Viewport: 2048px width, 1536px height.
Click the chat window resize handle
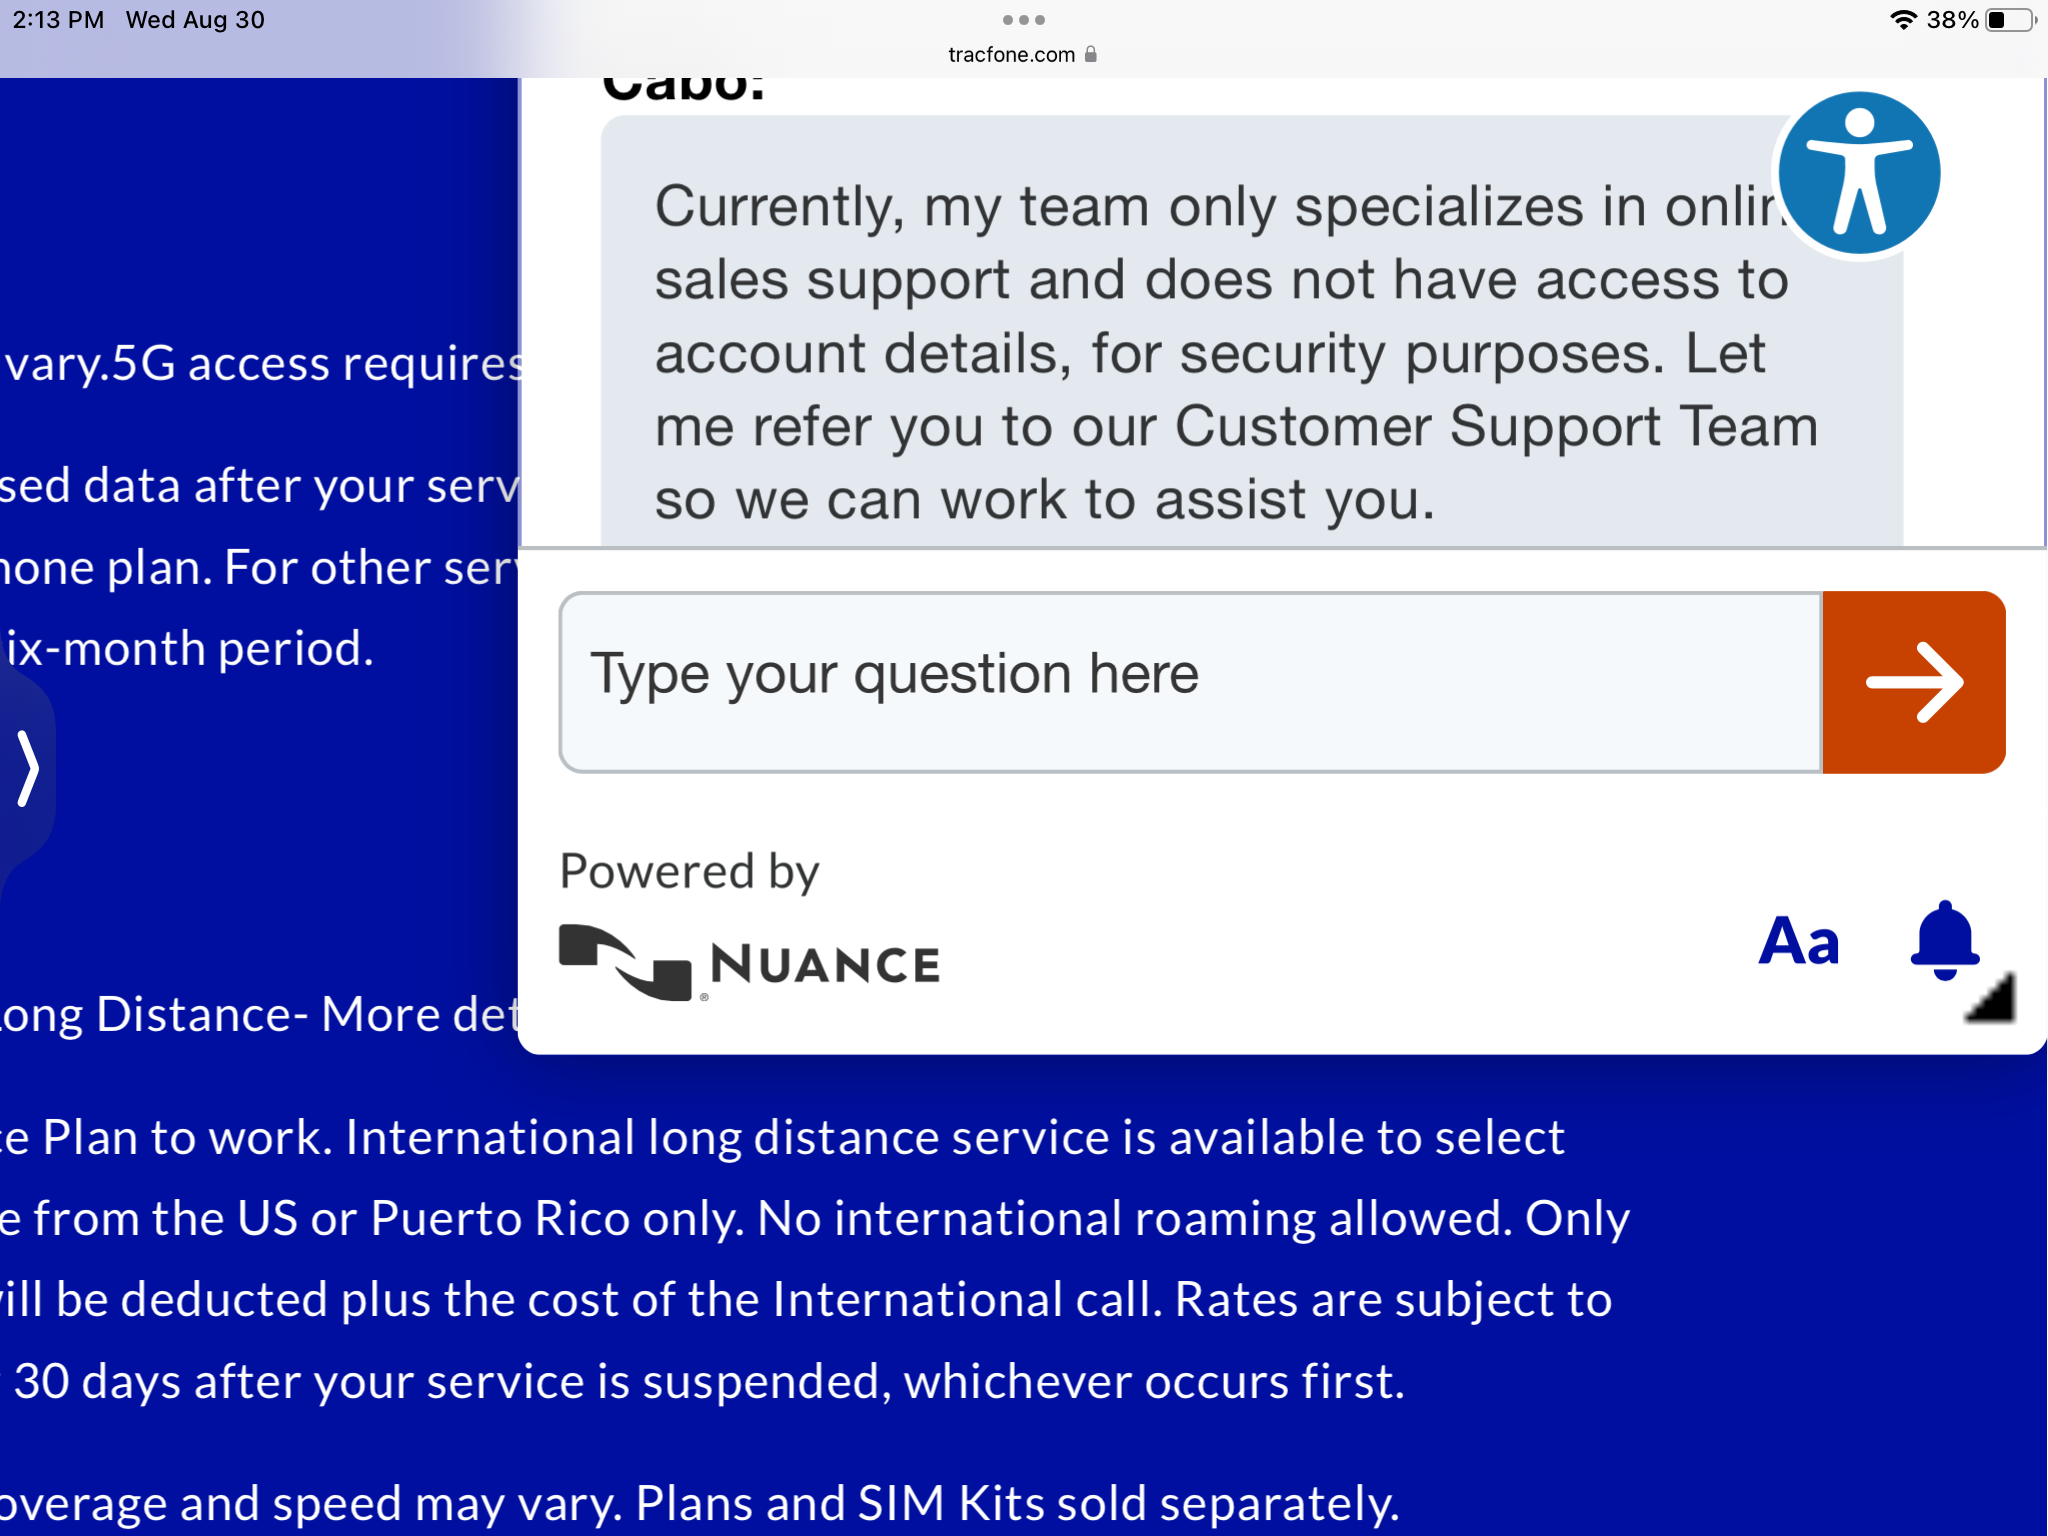[x=1990, y=997]
